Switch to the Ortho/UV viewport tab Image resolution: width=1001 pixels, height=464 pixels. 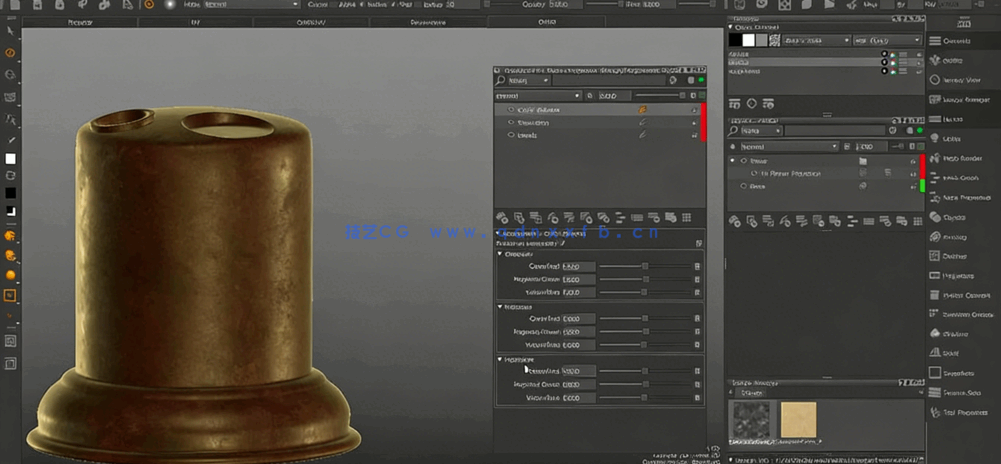pos(311,22)
